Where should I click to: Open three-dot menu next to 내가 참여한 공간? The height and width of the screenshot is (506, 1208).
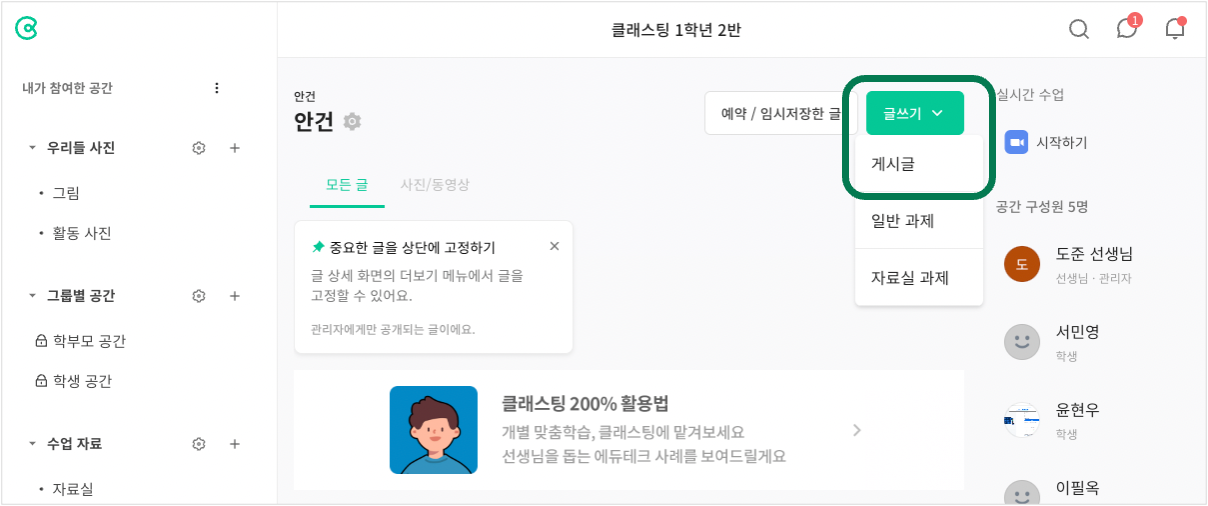pyautogui.click(x=217, y=88)
